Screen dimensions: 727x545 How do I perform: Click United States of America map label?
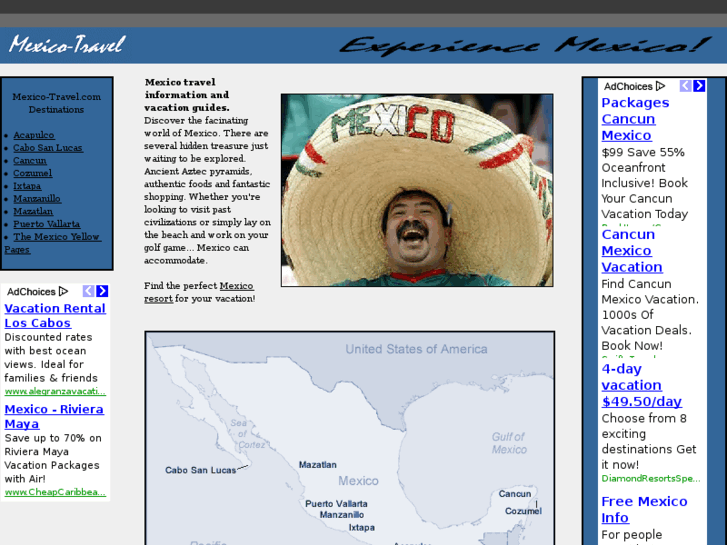pyautogui.click(x=416, y=349)
